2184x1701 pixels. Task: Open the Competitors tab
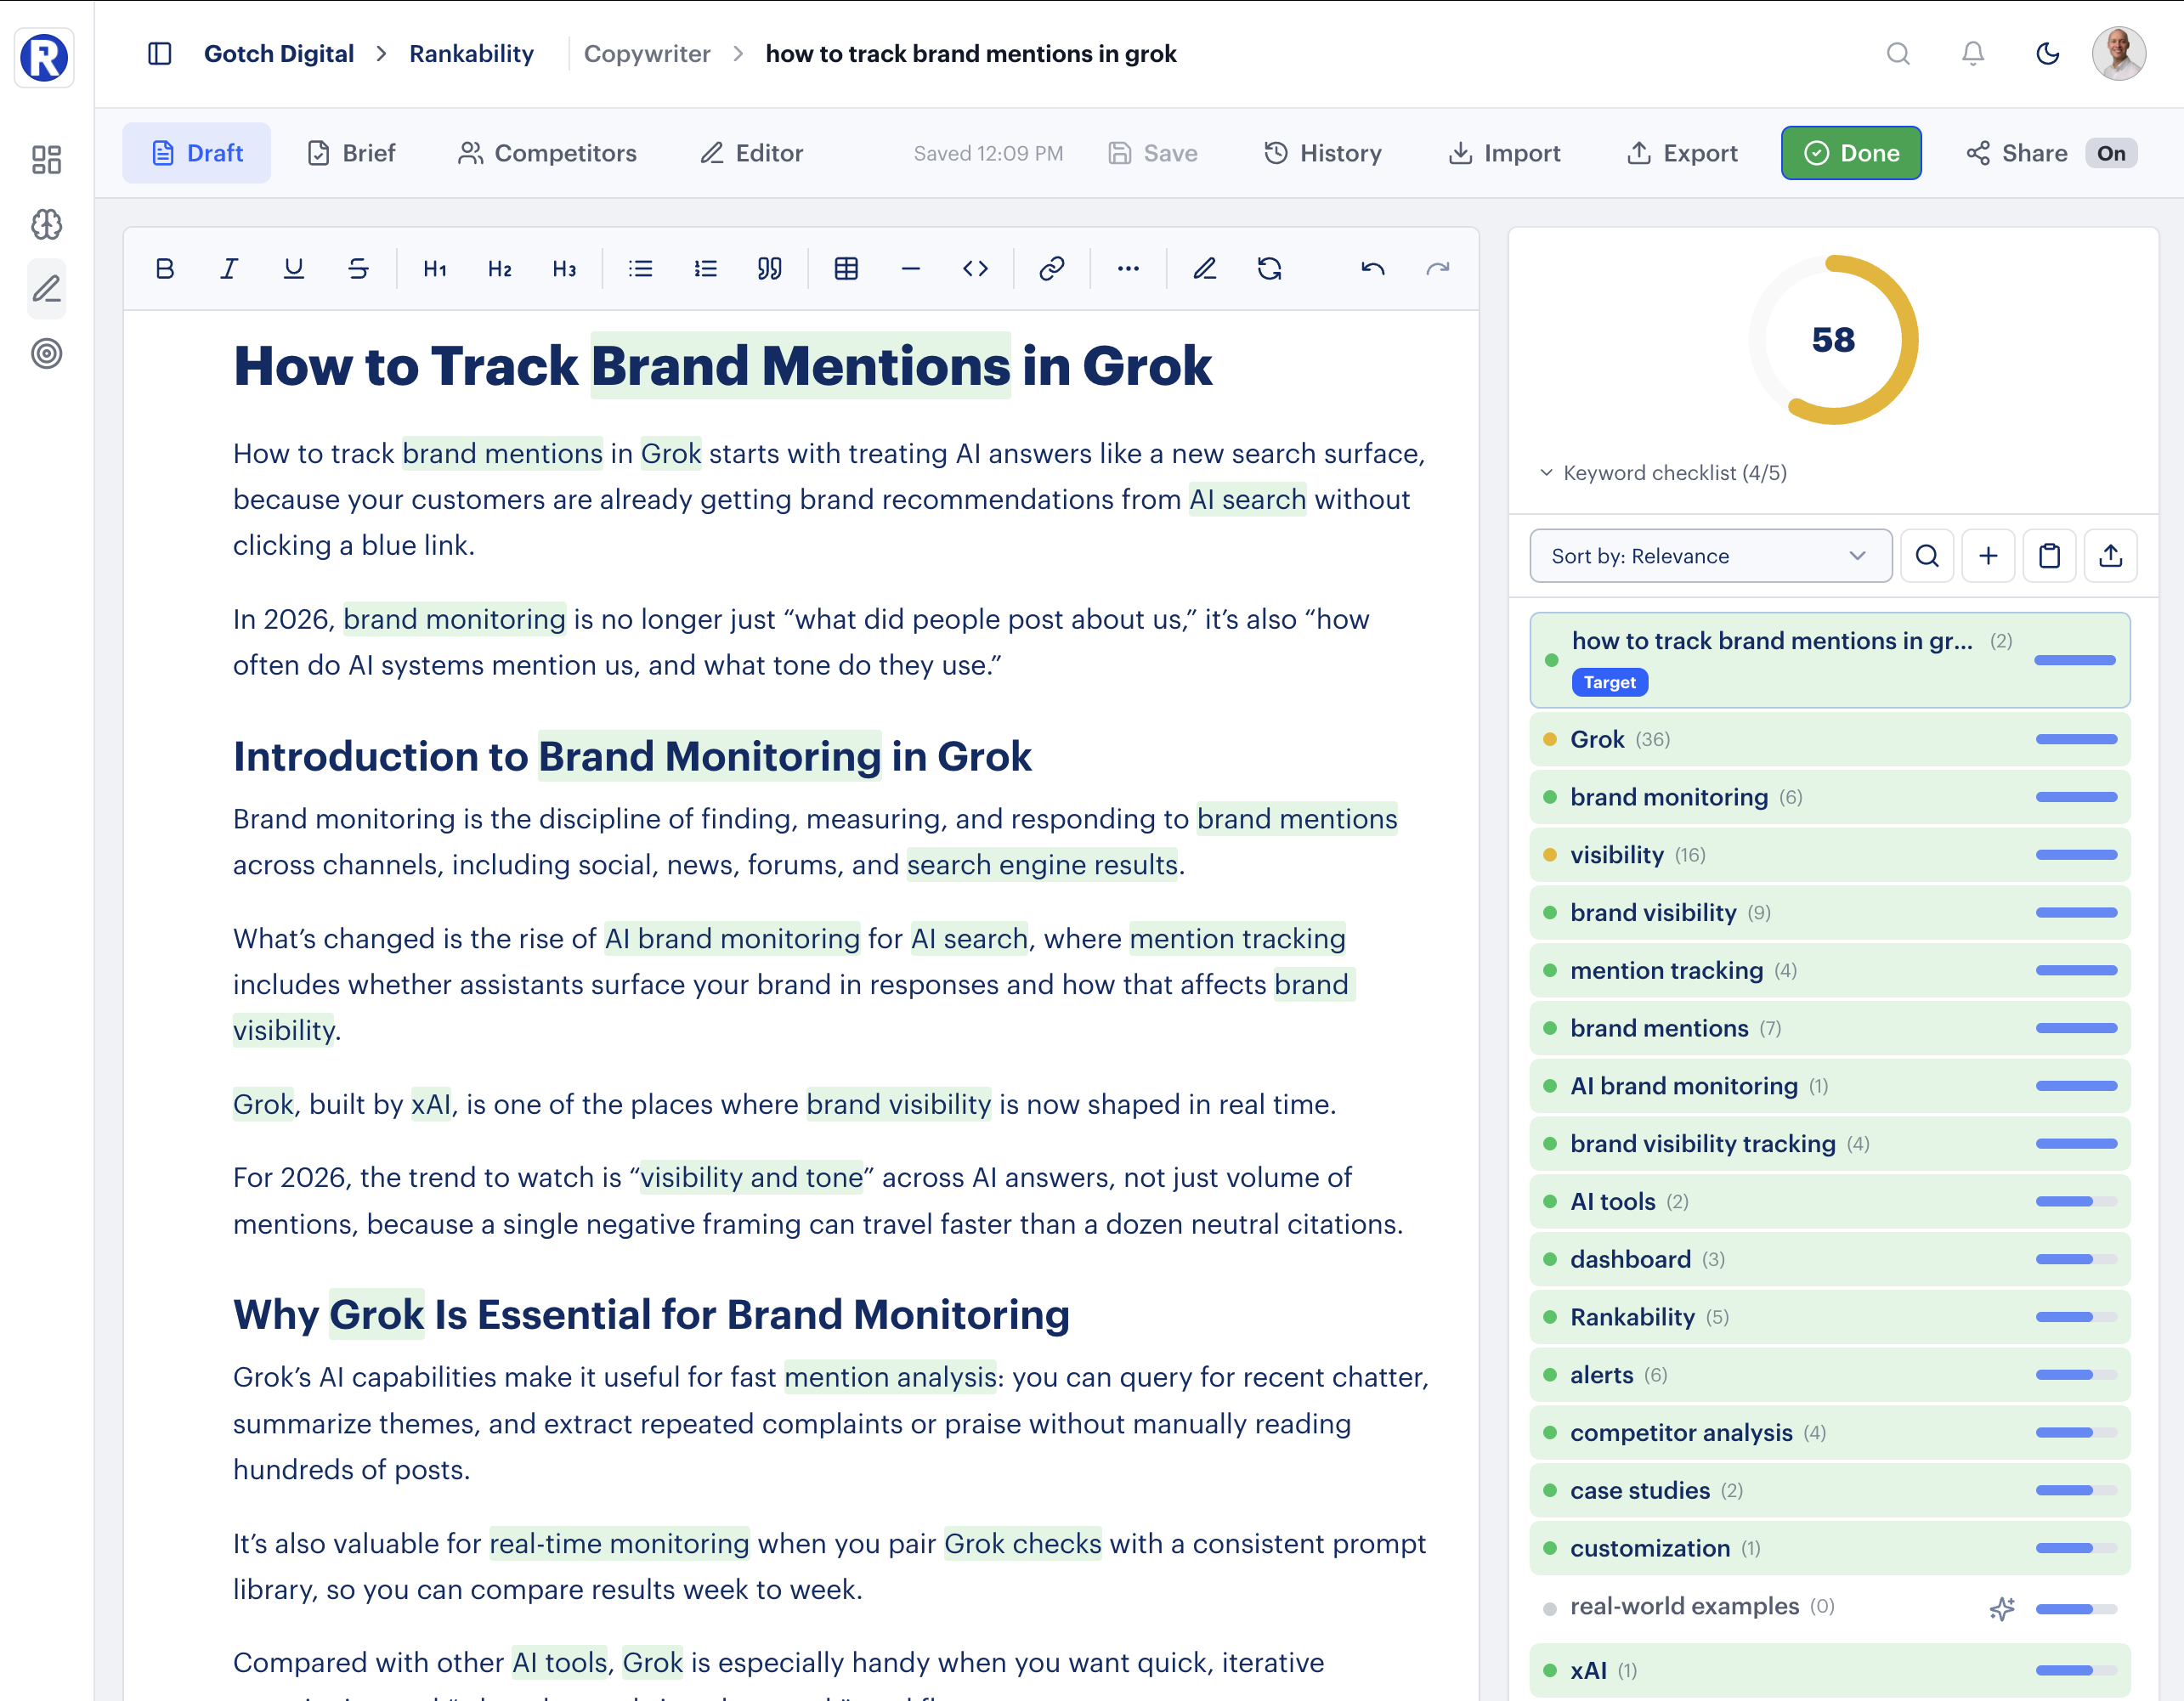[547, 152]
